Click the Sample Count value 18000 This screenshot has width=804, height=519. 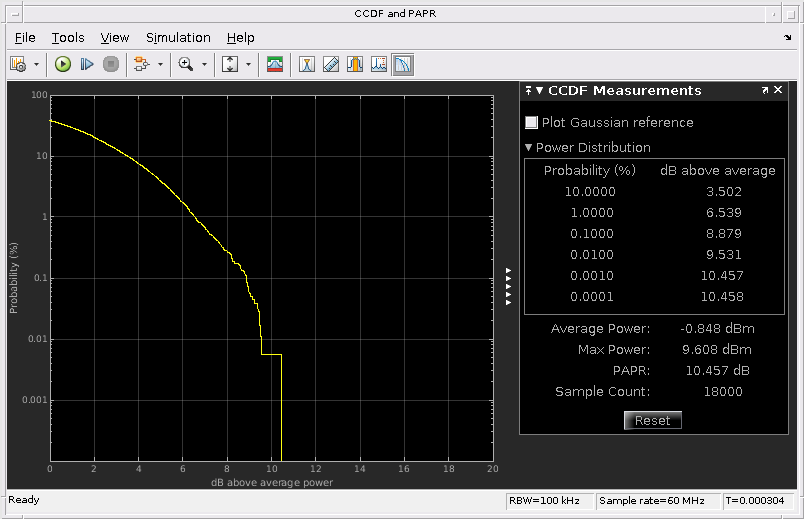pyautogui.click(x=723, y=392)
